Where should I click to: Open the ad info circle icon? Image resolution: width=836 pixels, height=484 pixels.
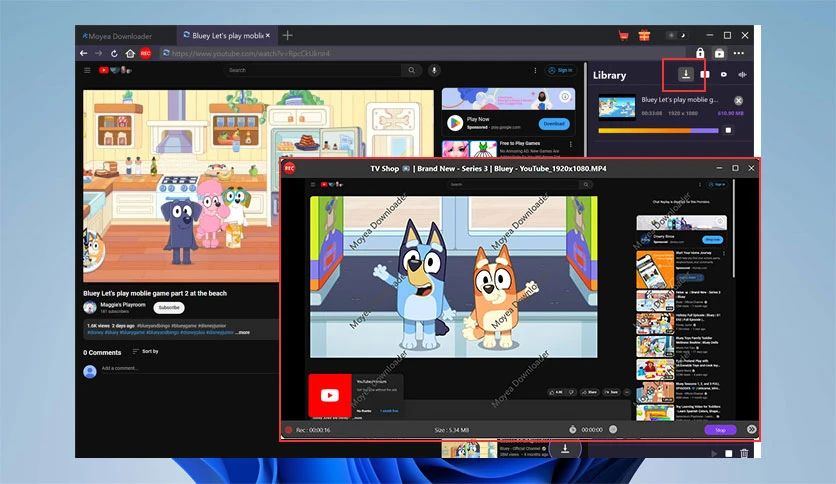point(565,96)
